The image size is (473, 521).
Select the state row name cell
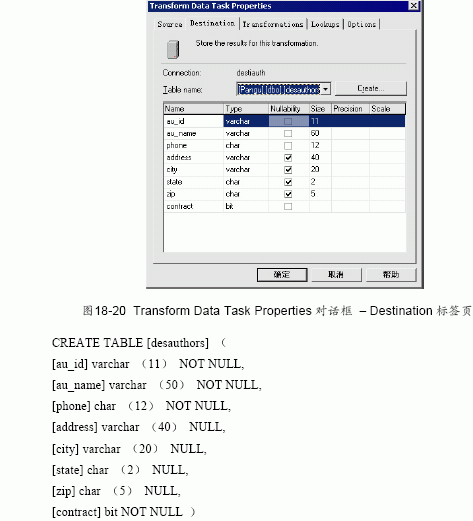pos(193,182)
